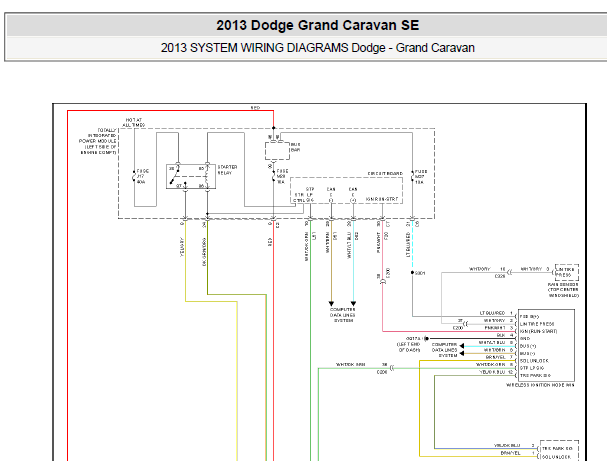Image resolution: width=607 pixels, height=461 pixels.
Task: Click the STARTER RELAY label
Action: point(227,170)
